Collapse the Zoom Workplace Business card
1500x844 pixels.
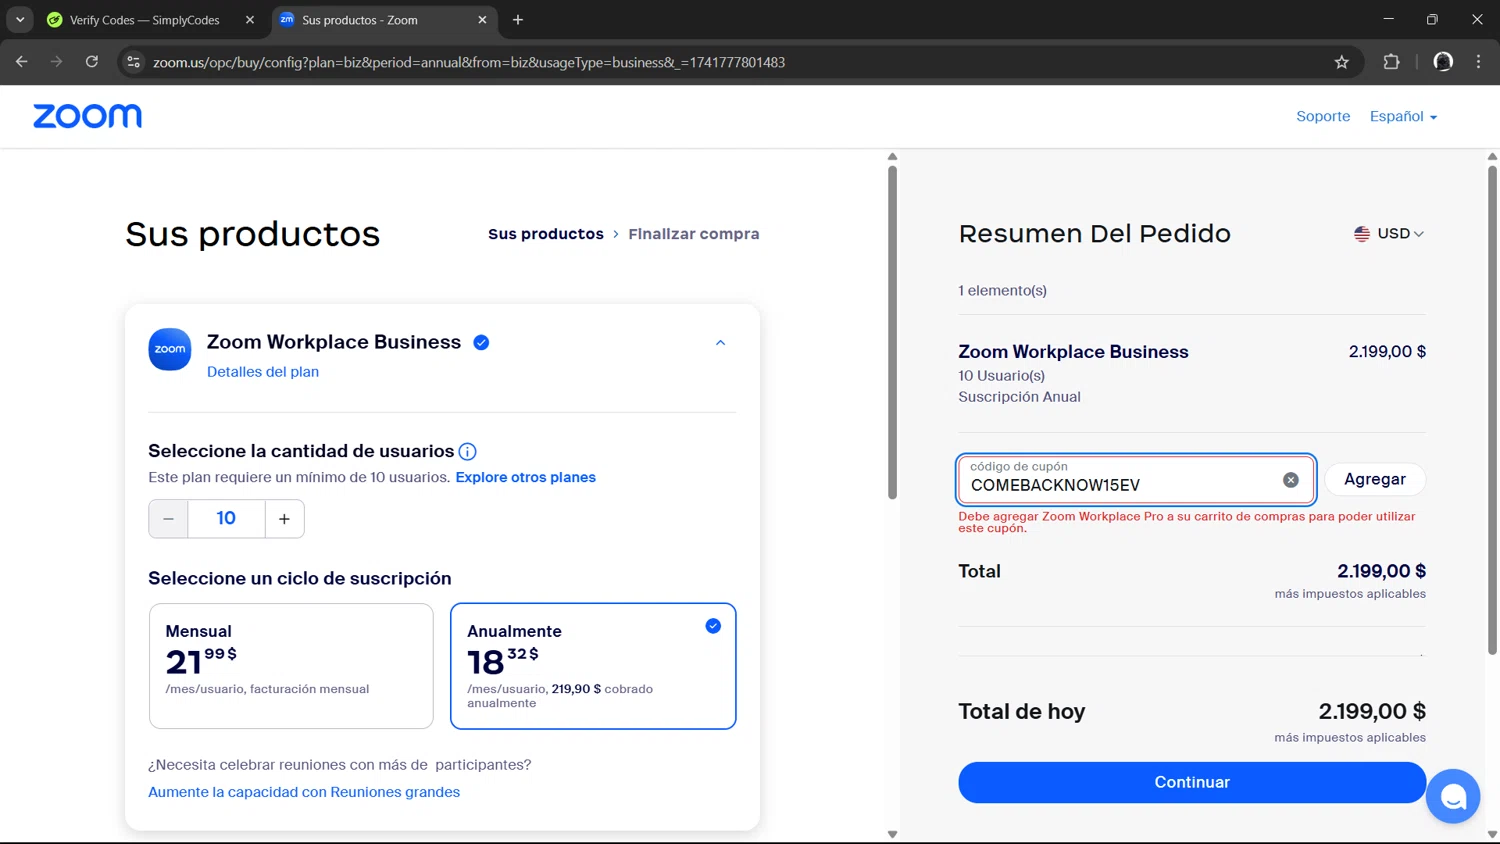(x=720, y=343)
